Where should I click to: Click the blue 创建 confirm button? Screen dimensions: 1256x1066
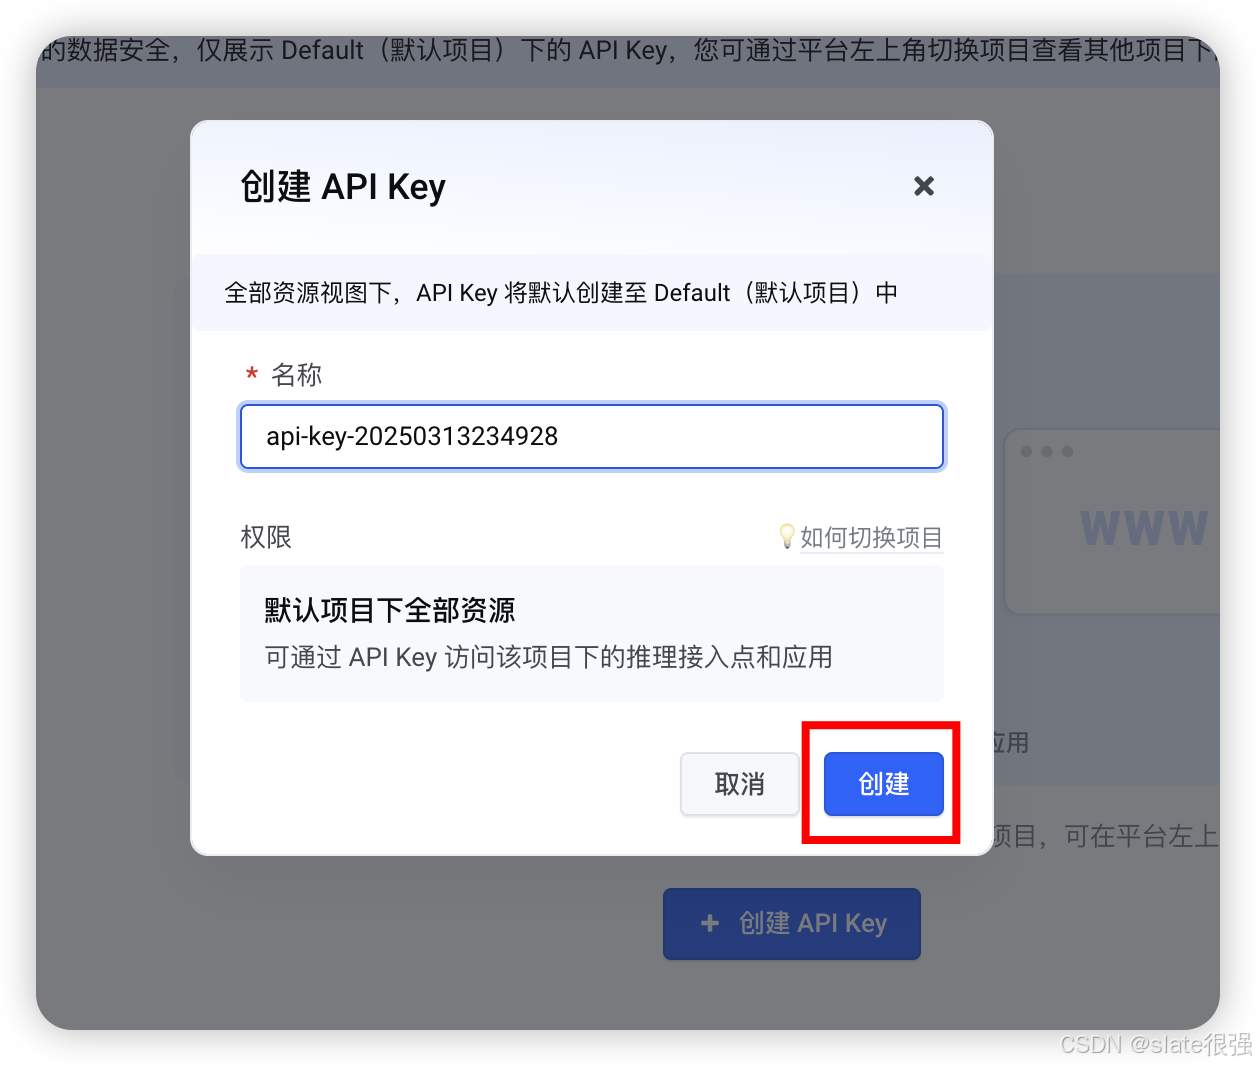click(884, 784)
